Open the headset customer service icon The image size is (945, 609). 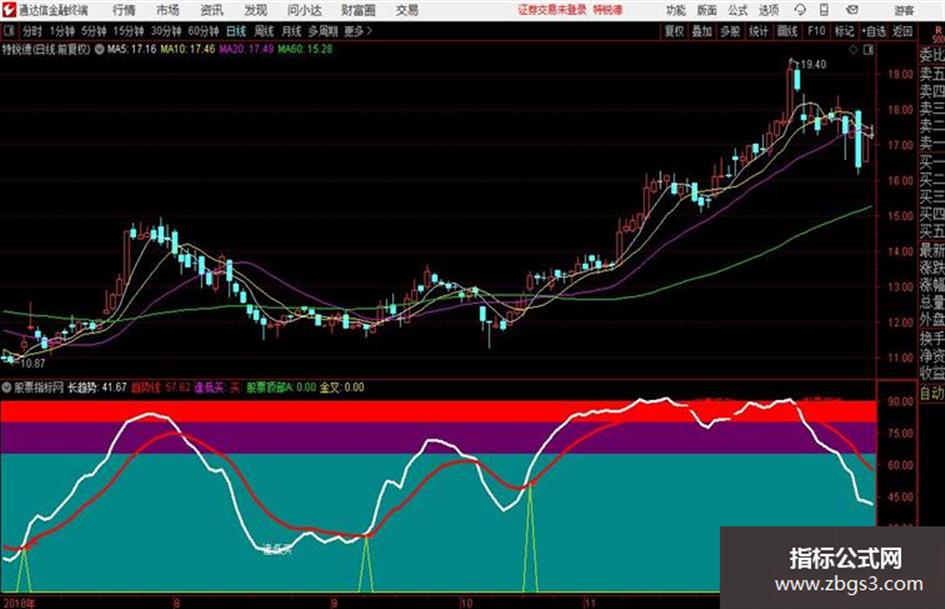pyautogui.click(x=800, y=10)
